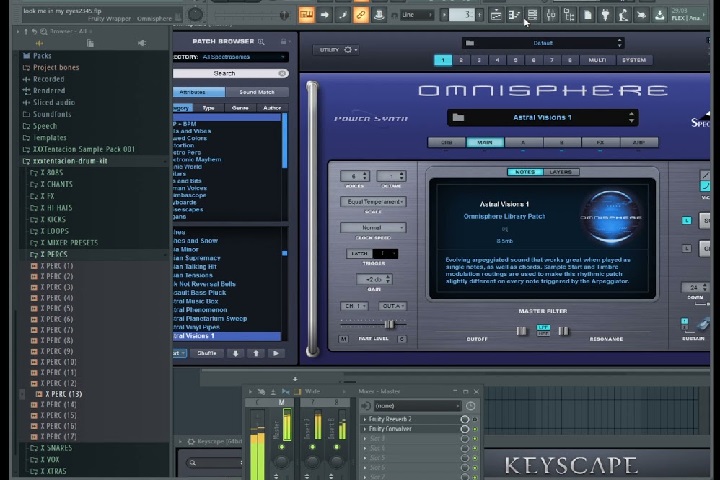Screen dimensions: 720x480
Task: Mute the part with the M button
Action: pyautogui.click(x=343, y=339)
